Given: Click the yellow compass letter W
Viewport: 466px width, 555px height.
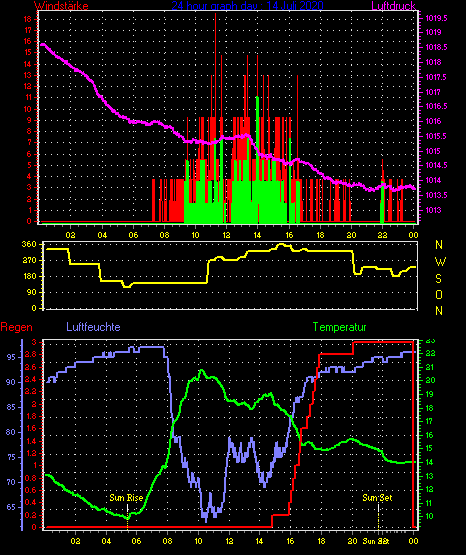Looking at the screenshot, I should click(440, 262).
